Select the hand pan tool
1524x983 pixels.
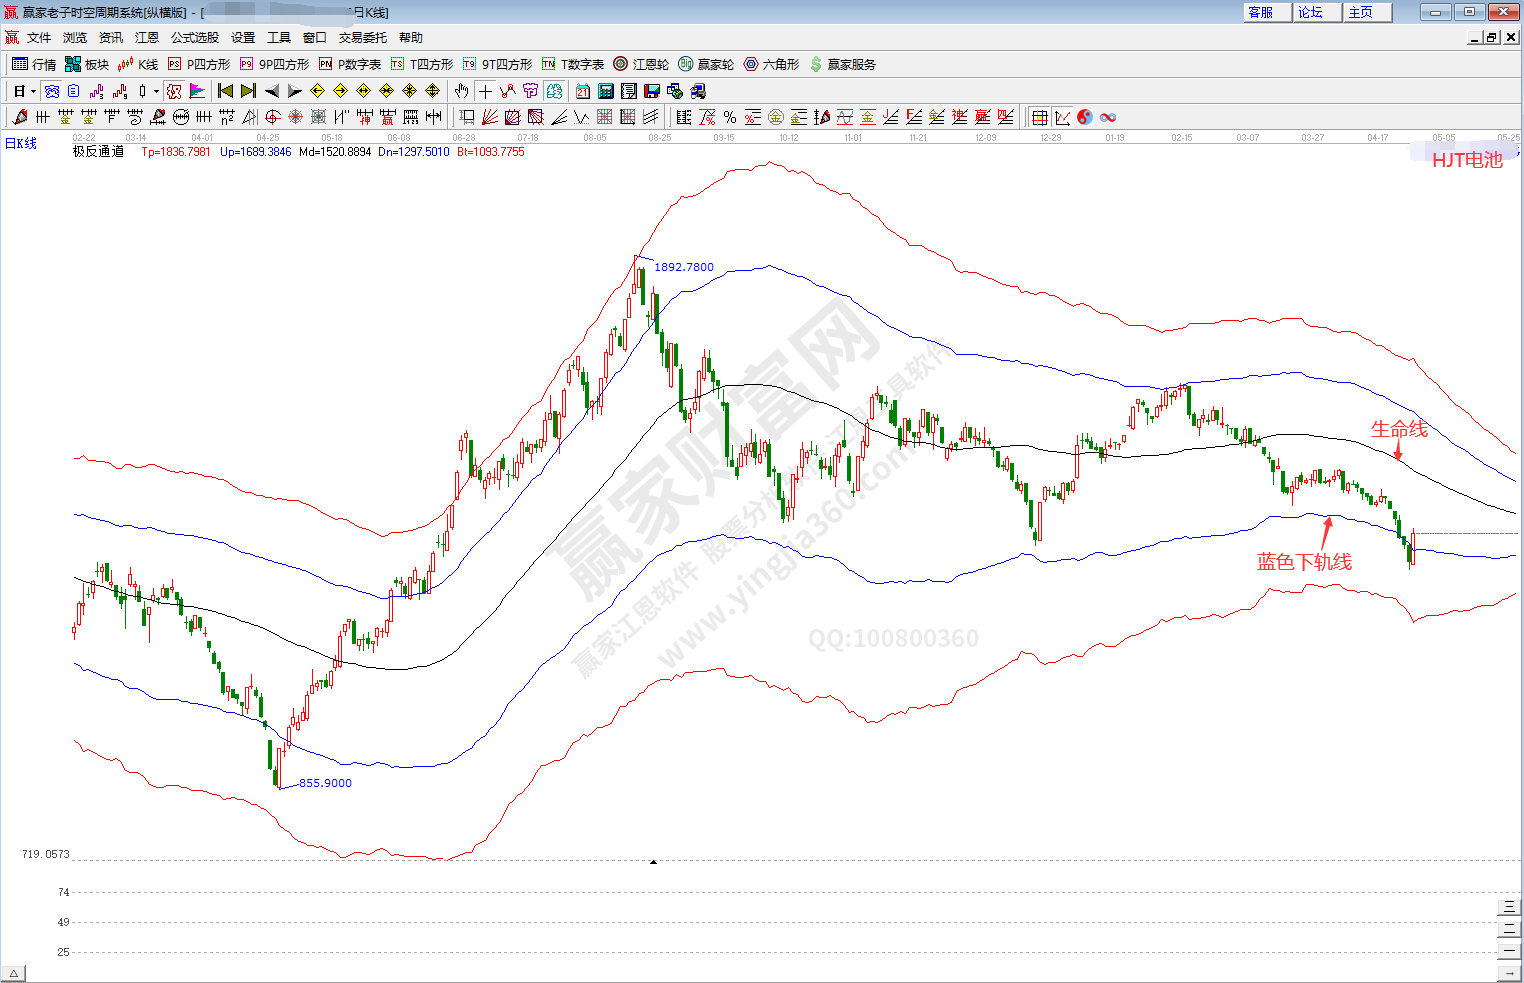[x=461, y=91]
